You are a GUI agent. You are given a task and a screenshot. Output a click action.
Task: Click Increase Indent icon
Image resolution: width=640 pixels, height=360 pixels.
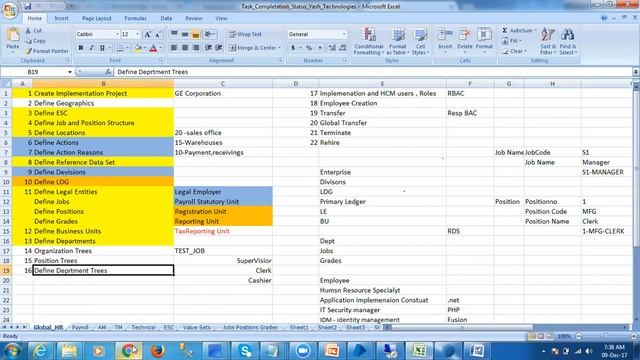(219, 48)
